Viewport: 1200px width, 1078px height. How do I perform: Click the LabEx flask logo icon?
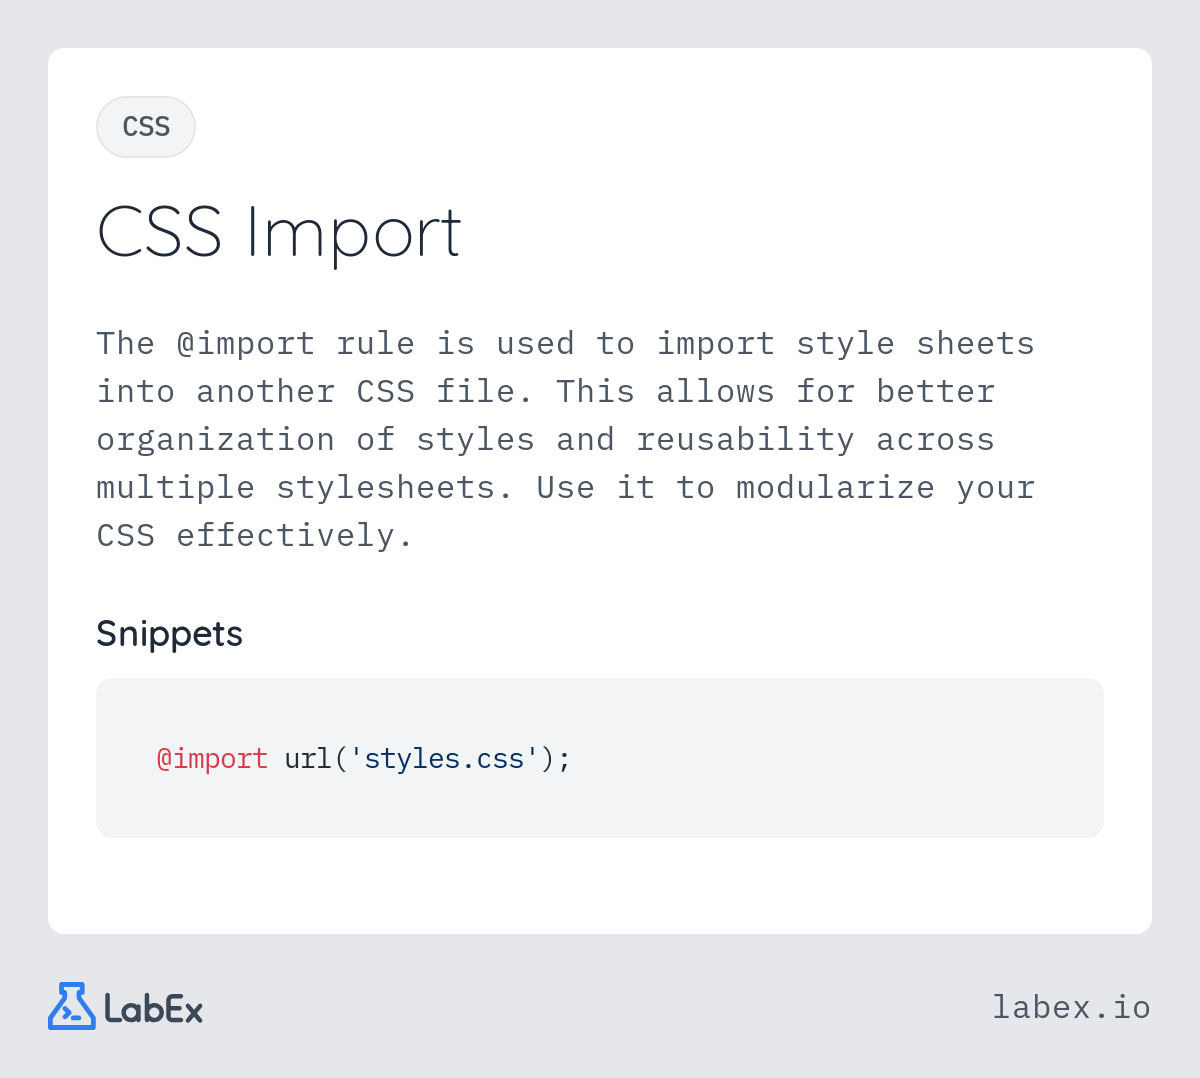[x=72, y=1006]
